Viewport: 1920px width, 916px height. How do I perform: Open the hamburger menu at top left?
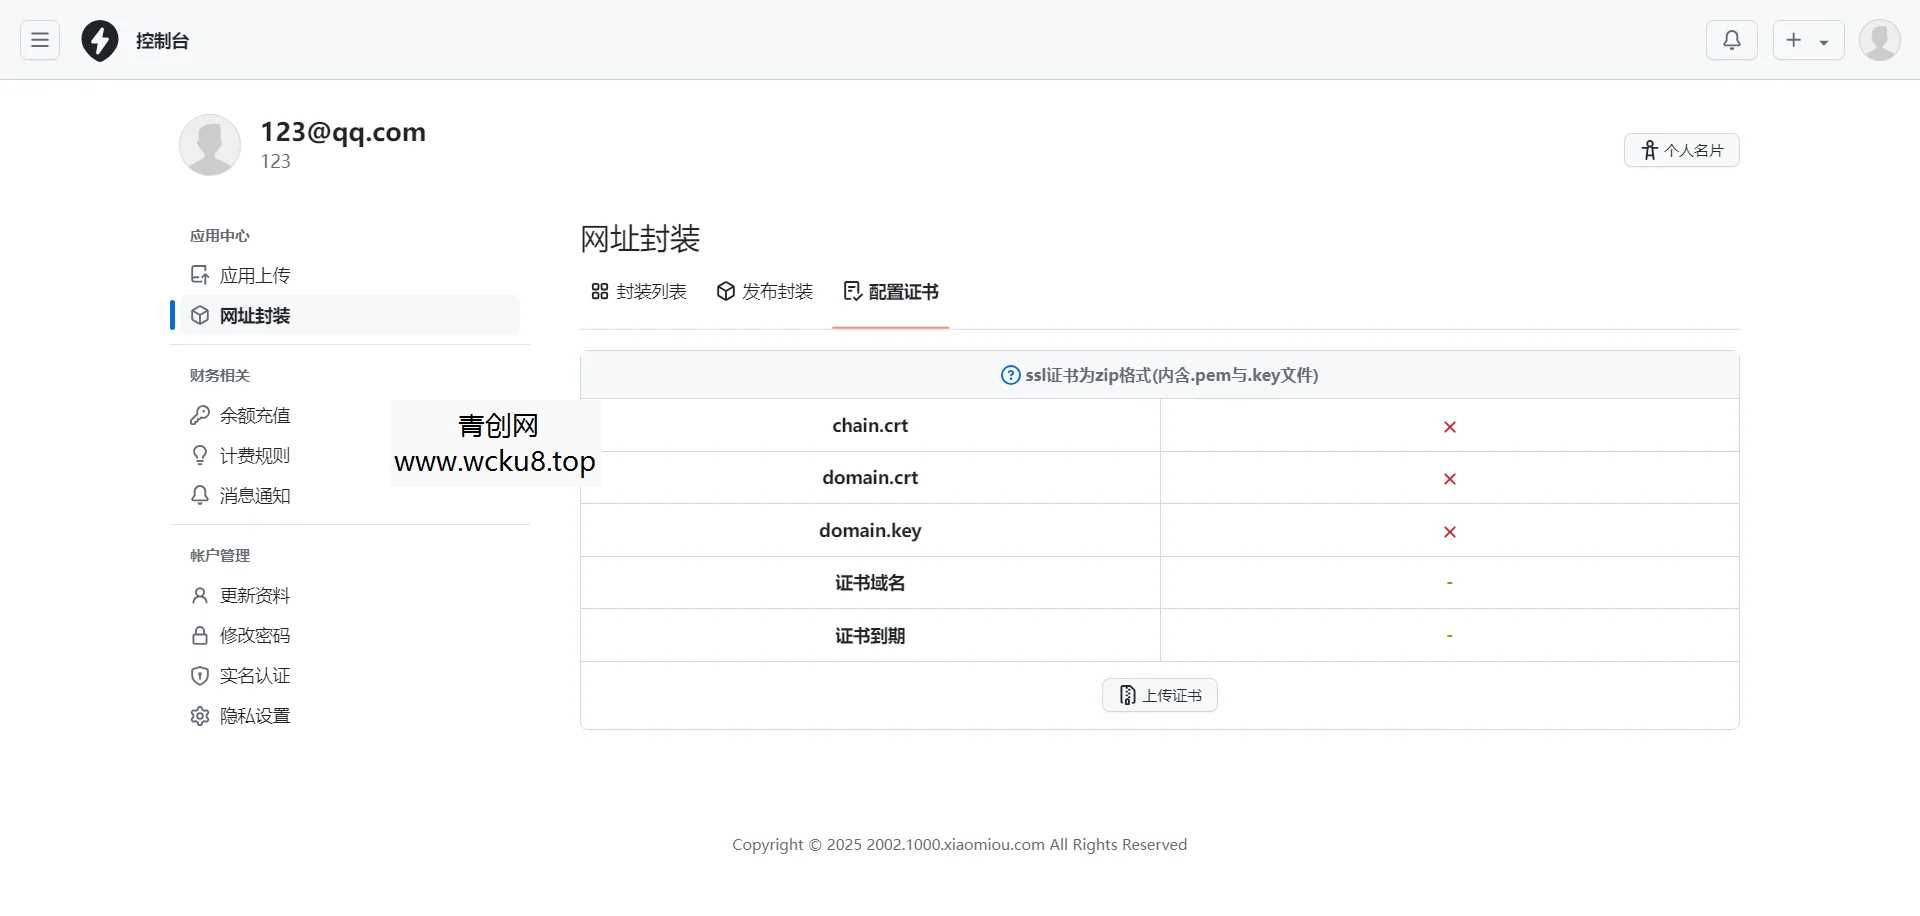pyautogui.click(x=39, y=40)
